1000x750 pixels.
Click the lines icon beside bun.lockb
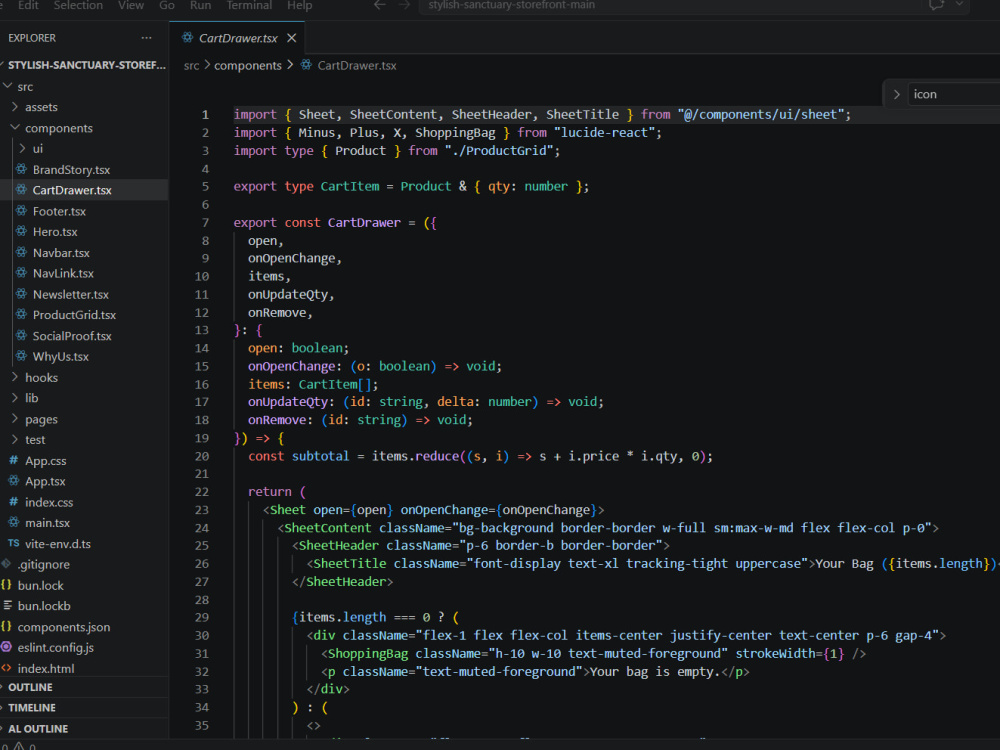[7, 605]
